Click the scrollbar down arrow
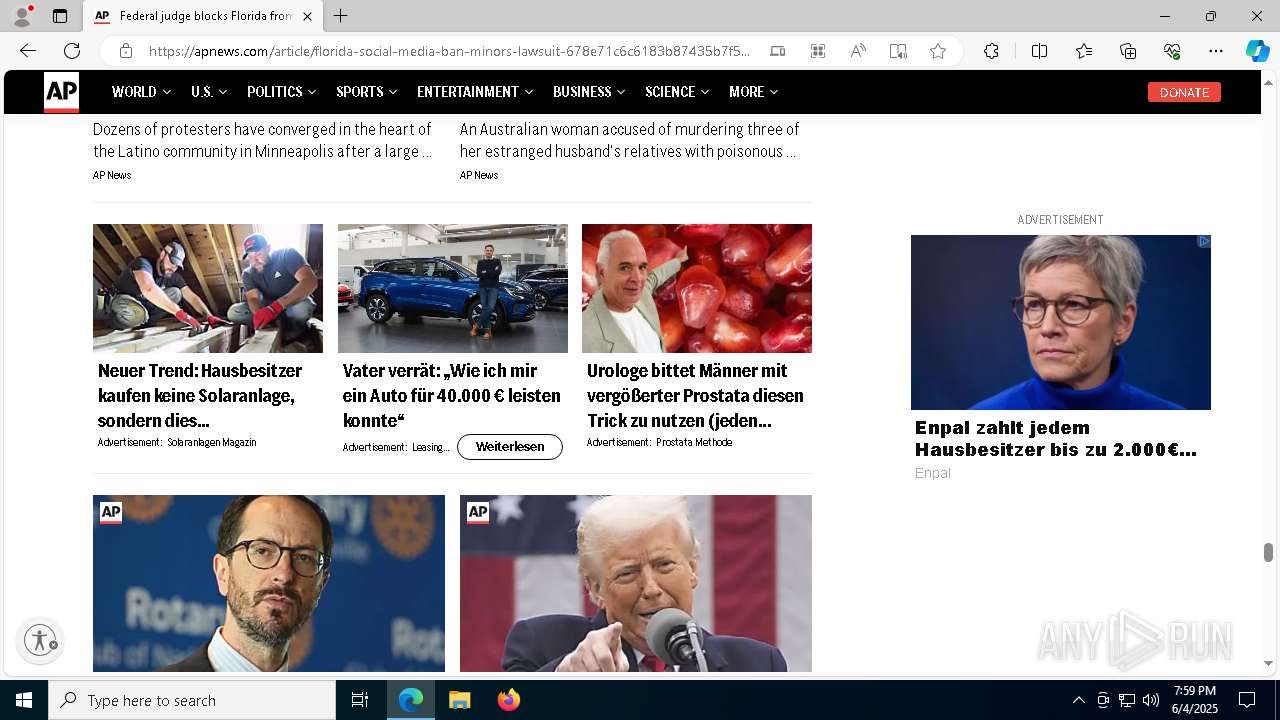 [x=1268, y=663]
